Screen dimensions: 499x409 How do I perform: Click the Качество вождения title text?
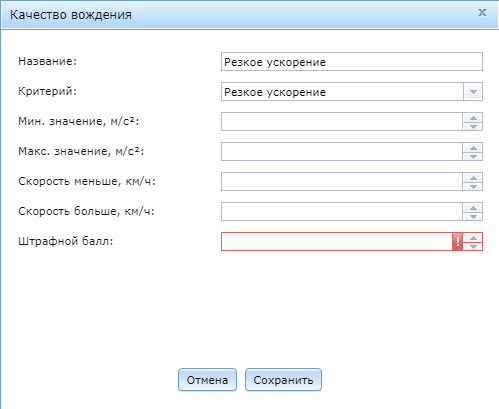click(x=71, y=15)
